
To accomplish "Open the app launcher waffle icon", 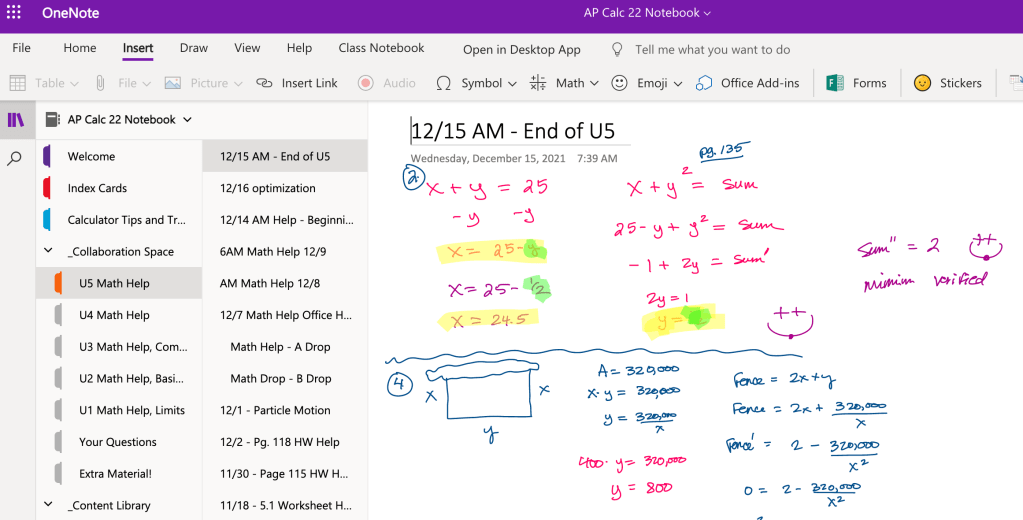I will 15,14.
